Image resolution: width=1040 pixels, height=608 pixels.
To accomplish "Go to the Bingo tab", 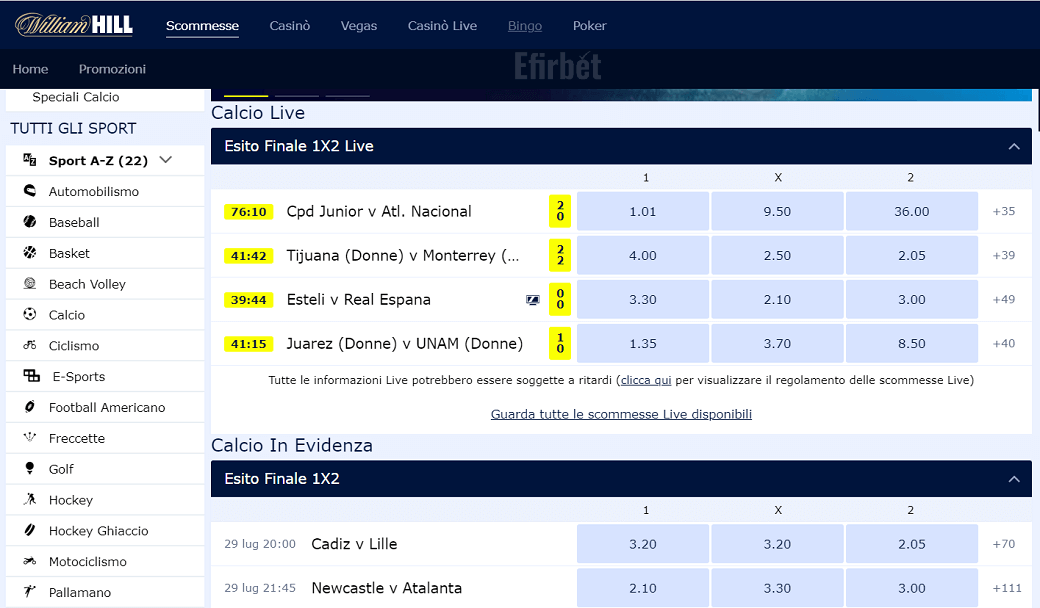I will [525, 26].
